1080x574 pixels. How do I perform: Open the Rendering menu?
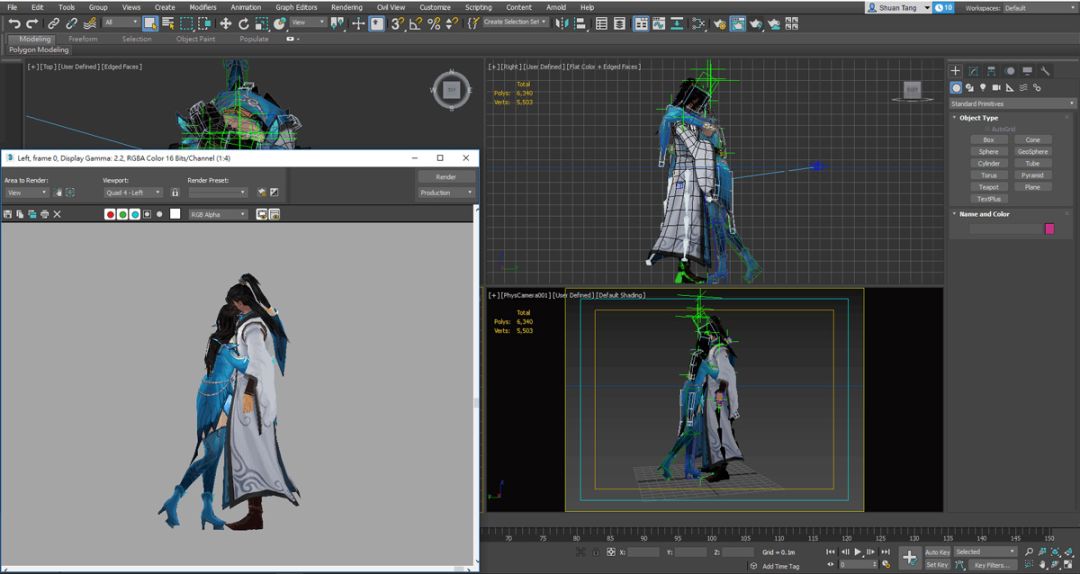pyautogui.click(x=346, y=7)
